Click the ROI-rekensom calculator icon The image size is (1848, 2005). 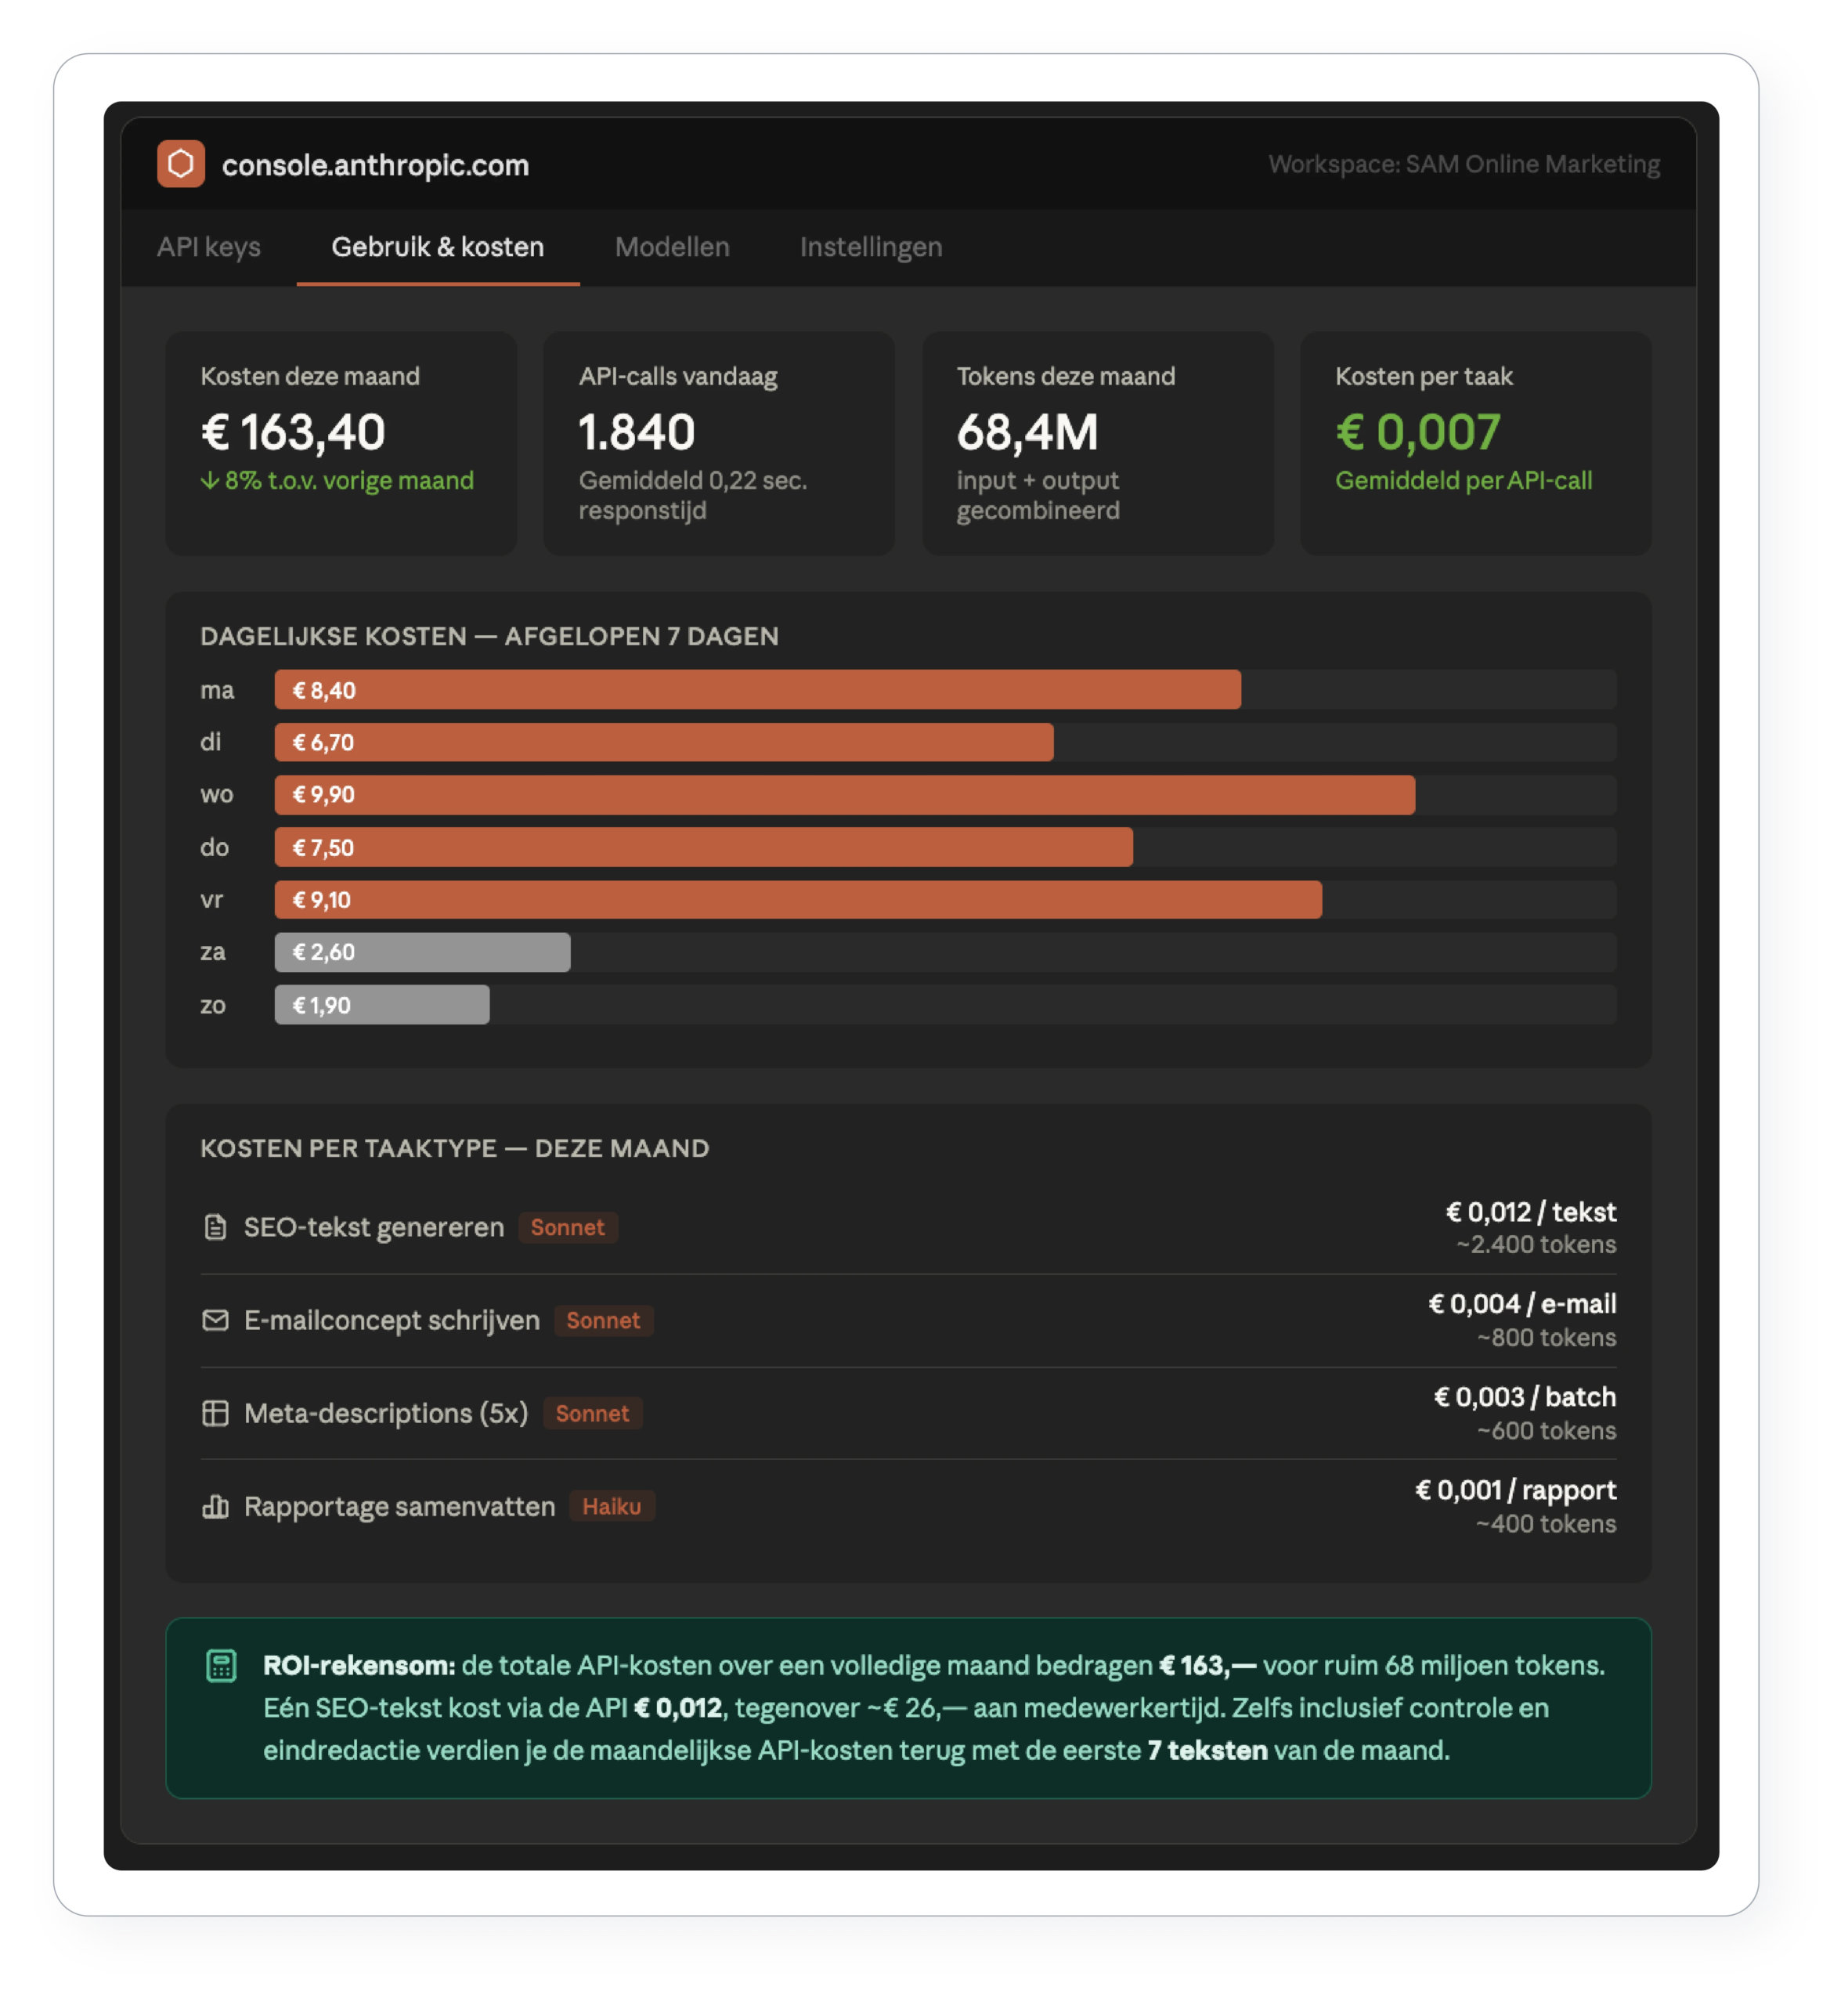[x=221, y=1667]
